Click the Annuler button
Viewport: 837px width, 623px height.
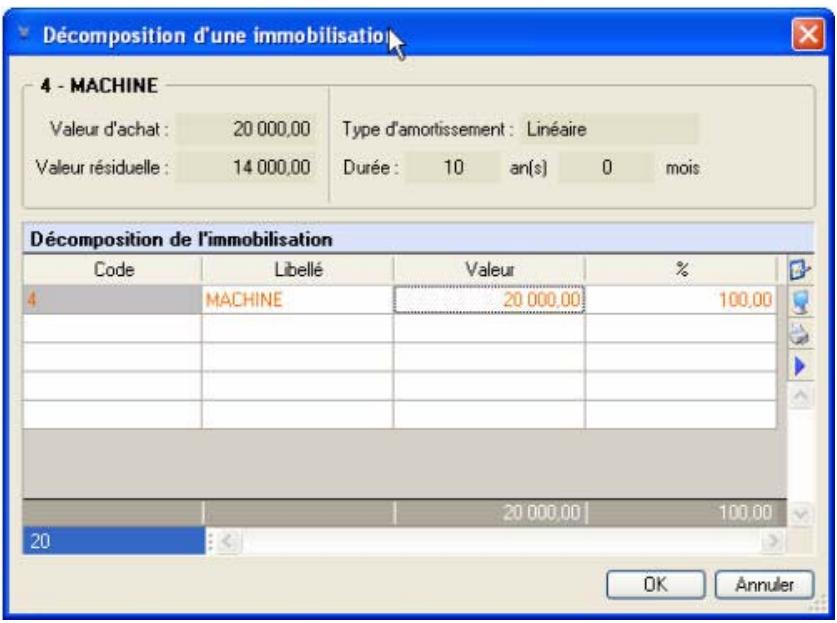tap(764, 585)
